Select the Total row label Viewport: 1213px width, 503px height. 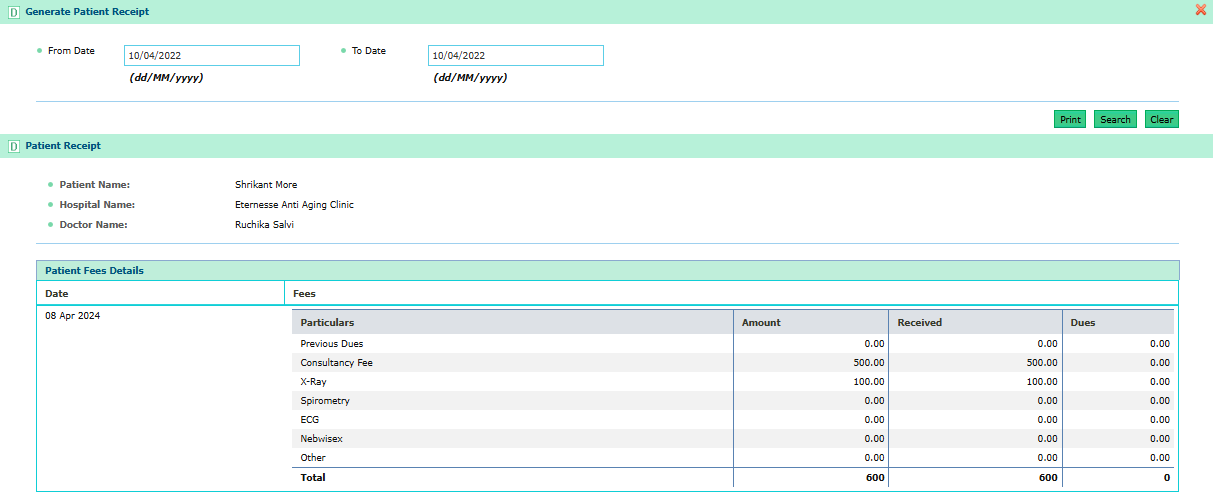coord(313,478)
